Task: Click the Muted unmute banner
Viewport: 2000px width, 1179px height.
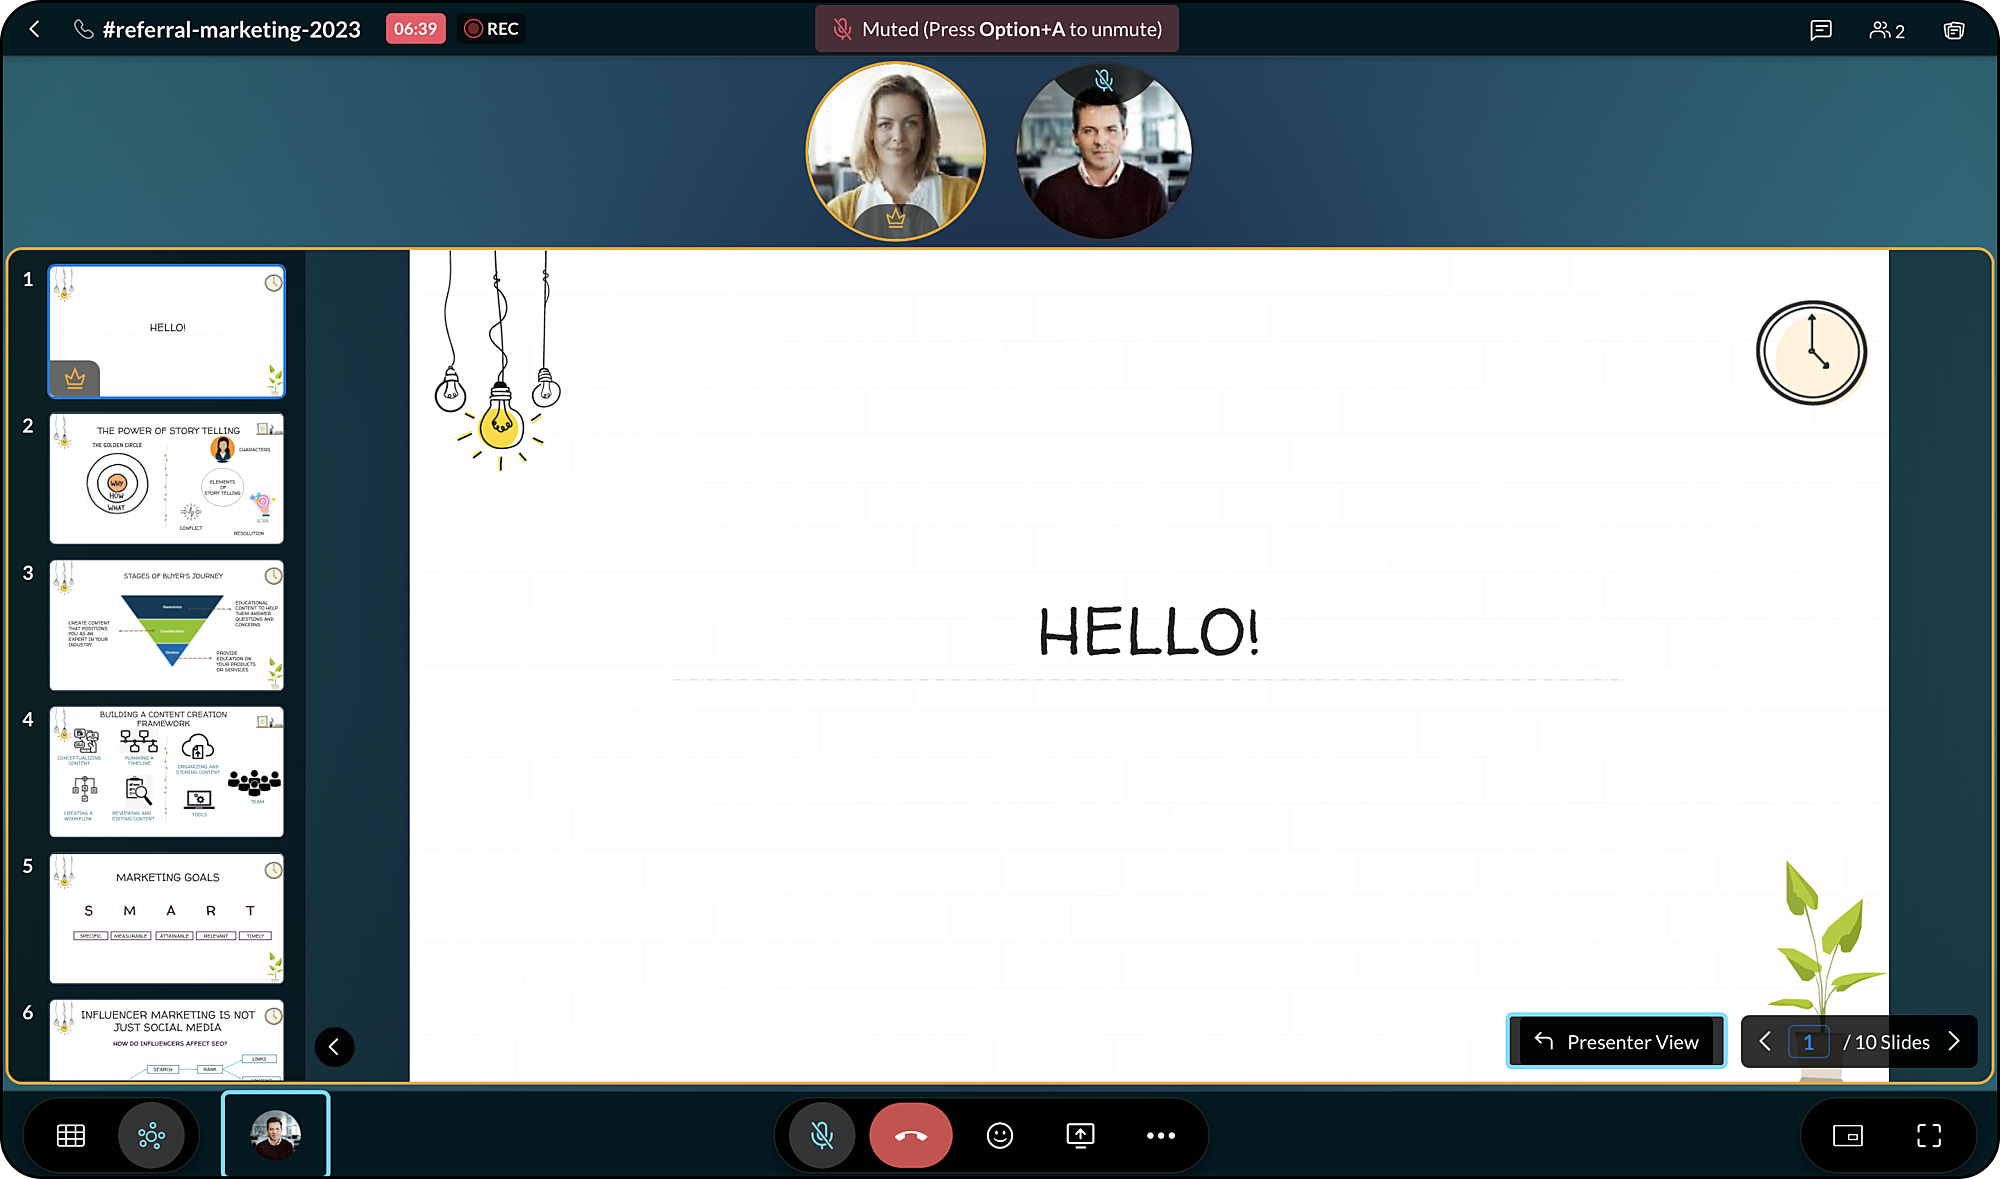Action: [x=997, y=29]
